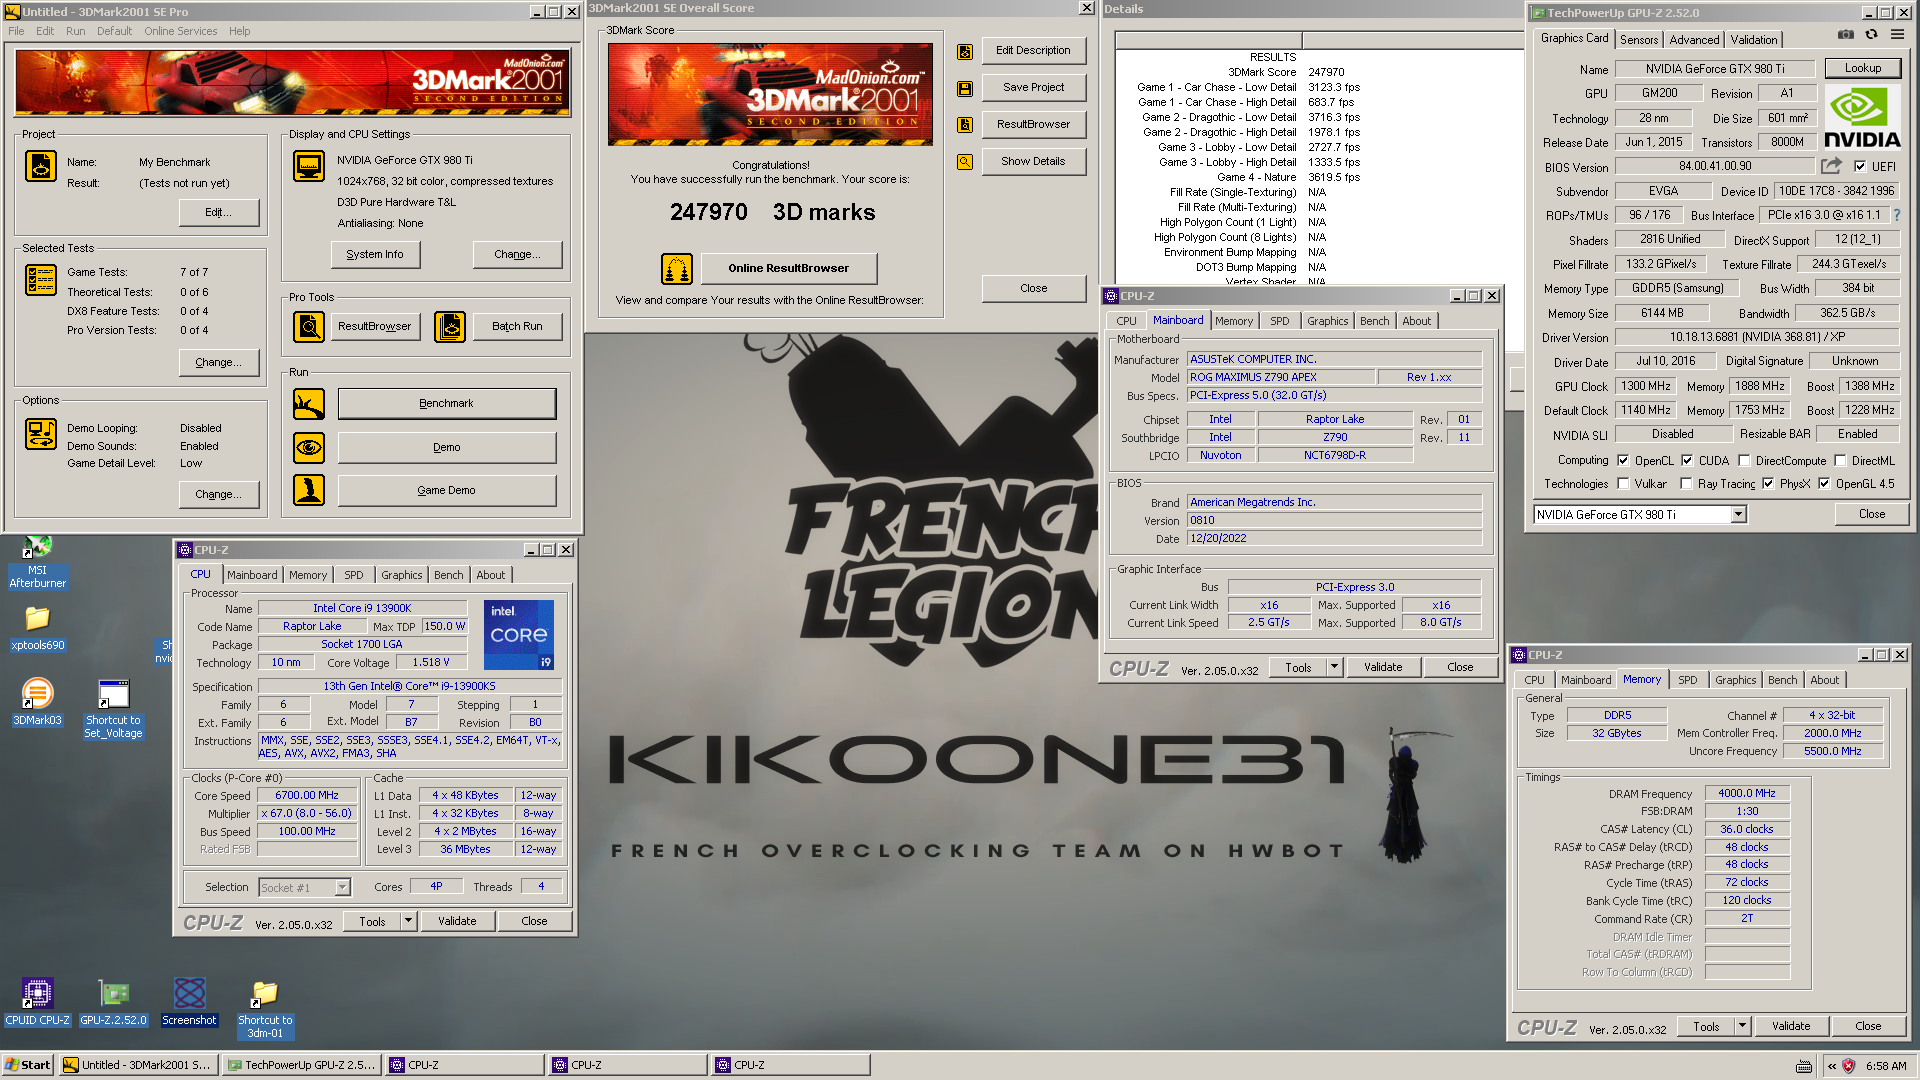Click the Intel Core i9 logo in CPU-Z
The image size is (1920, 1080).
518,635
